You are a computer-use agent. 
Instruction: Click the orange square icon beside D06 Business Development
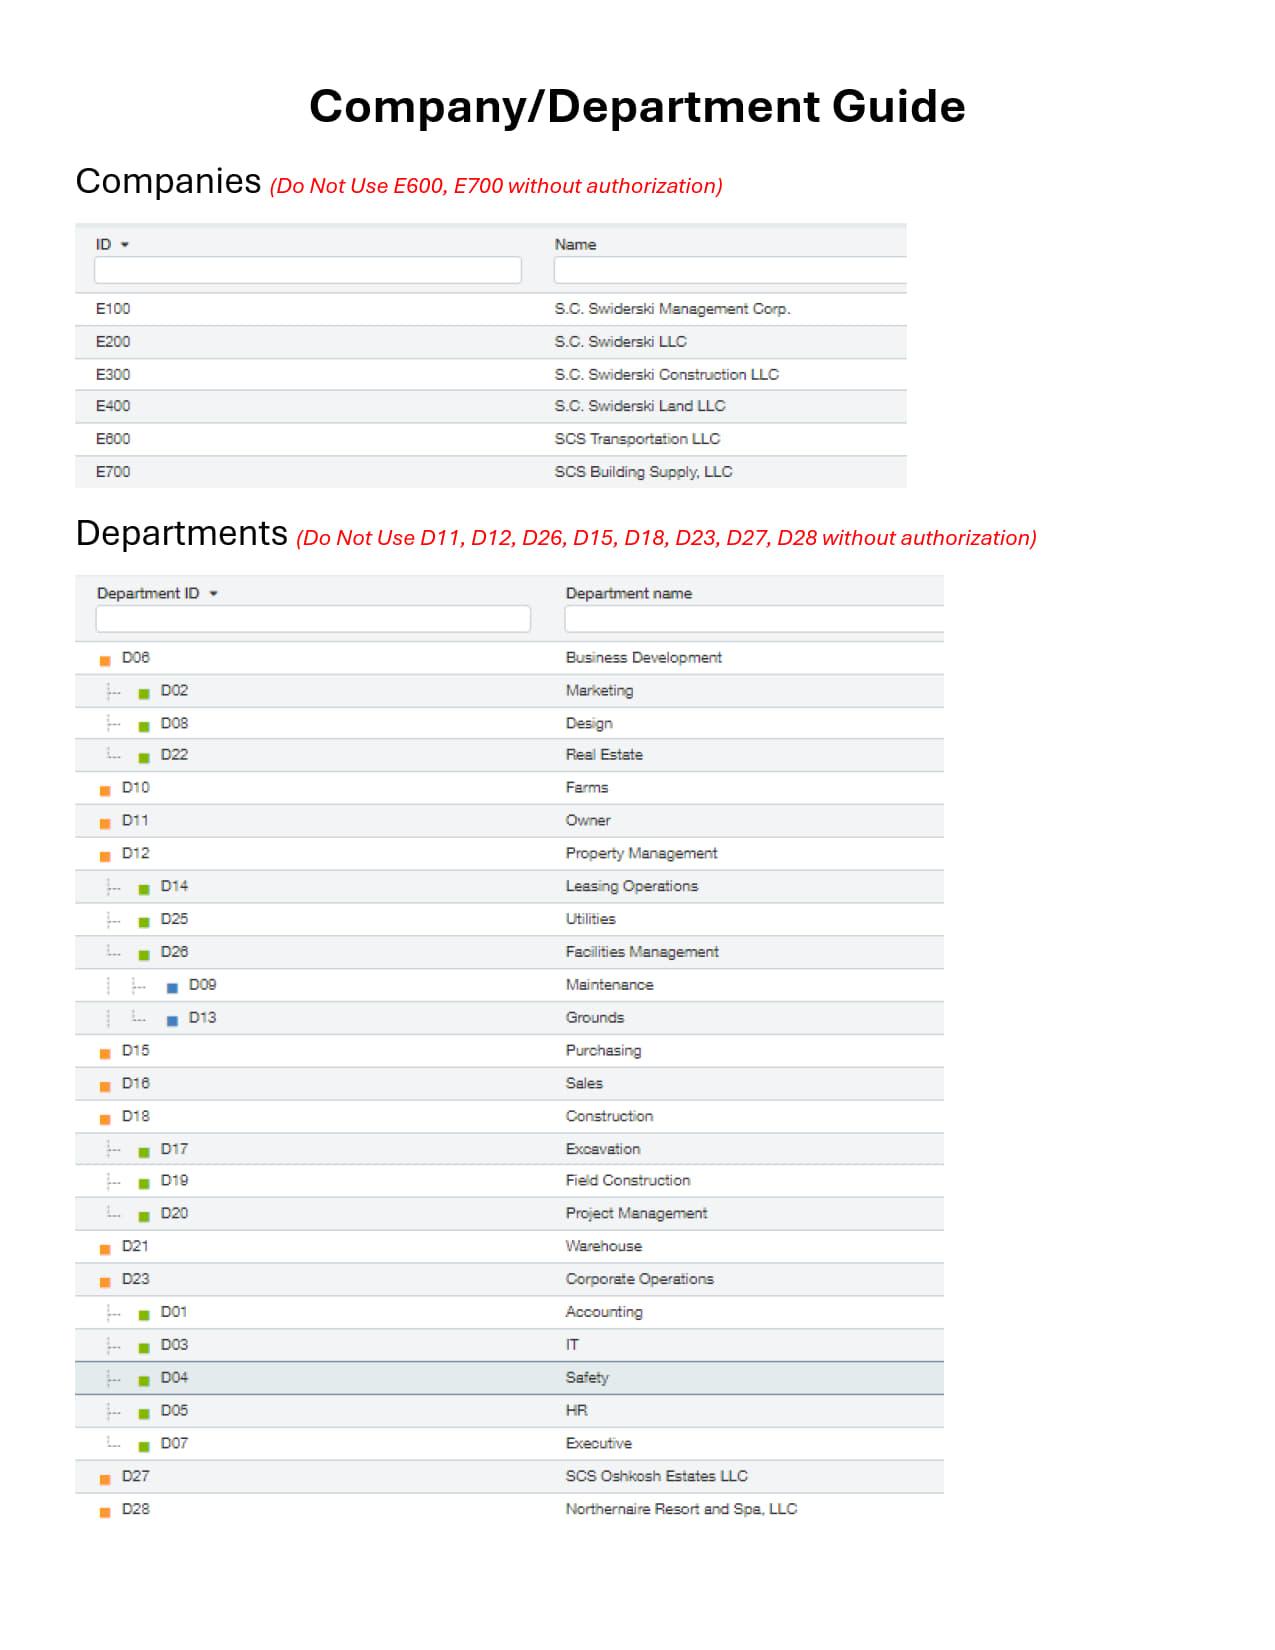point(105,658)
